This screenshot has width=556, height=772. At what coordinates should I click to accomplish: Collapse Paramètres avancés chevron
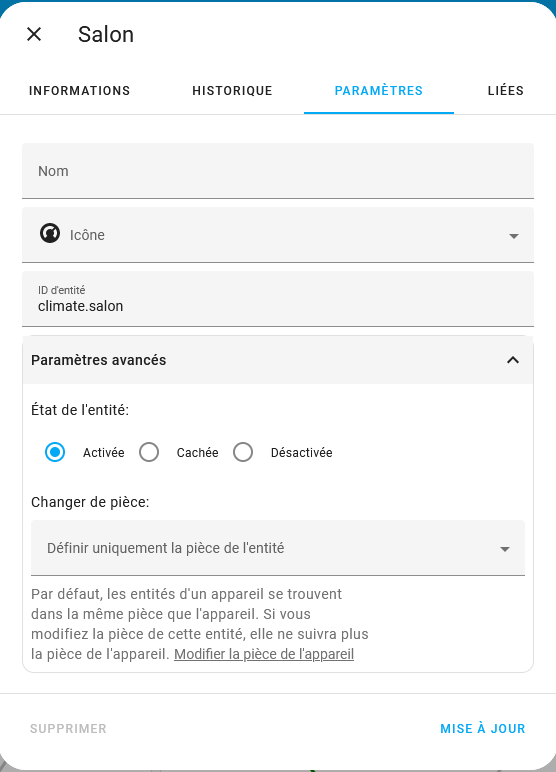tap(513, 360)
